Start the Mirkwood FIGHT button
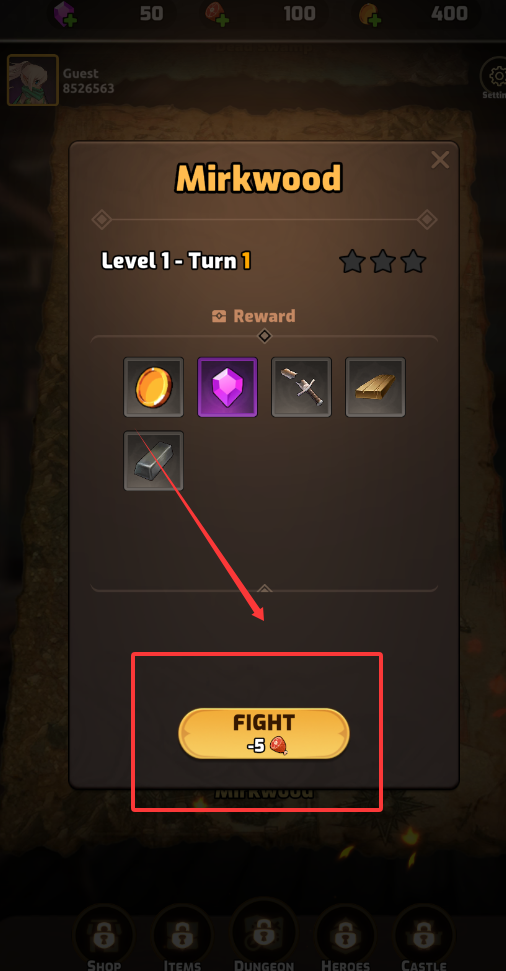 (264, 734)
